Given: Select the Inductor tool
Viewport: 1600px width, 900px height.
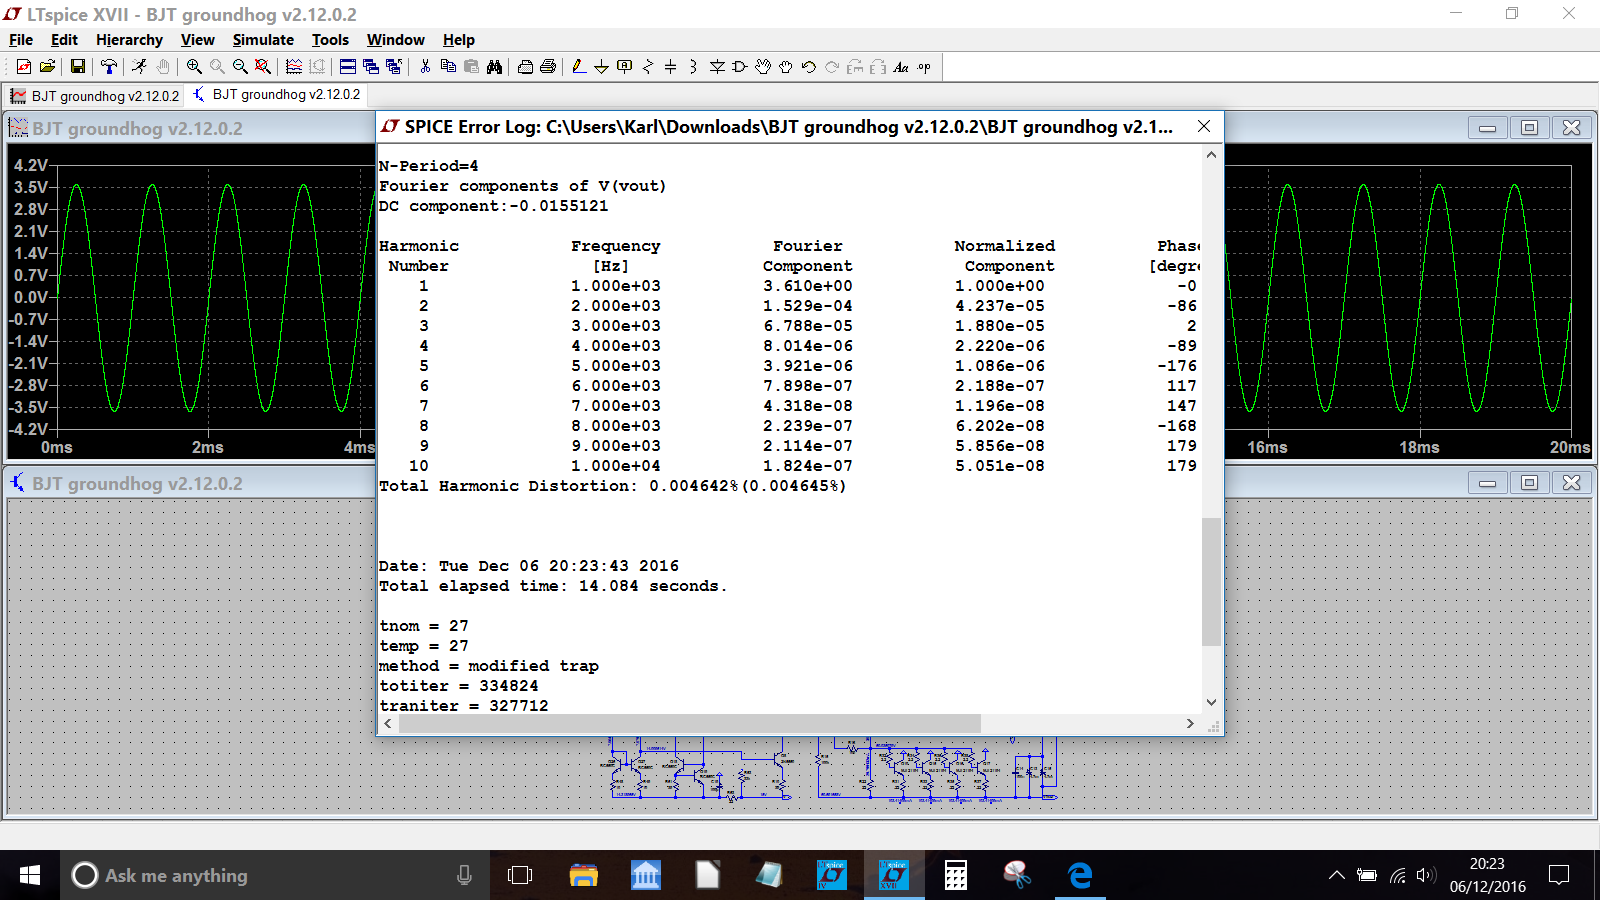Looking at the screenshot, I should click(x=694, y=67).
